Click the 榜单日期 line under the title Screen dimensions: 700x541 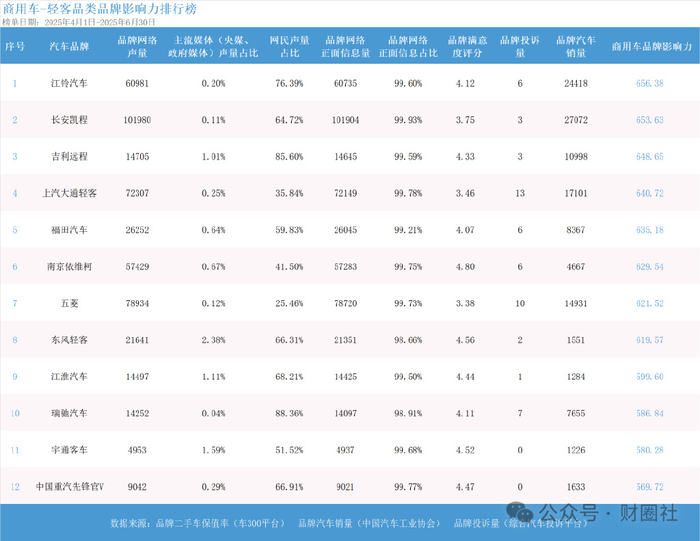(x=79, y=22)
